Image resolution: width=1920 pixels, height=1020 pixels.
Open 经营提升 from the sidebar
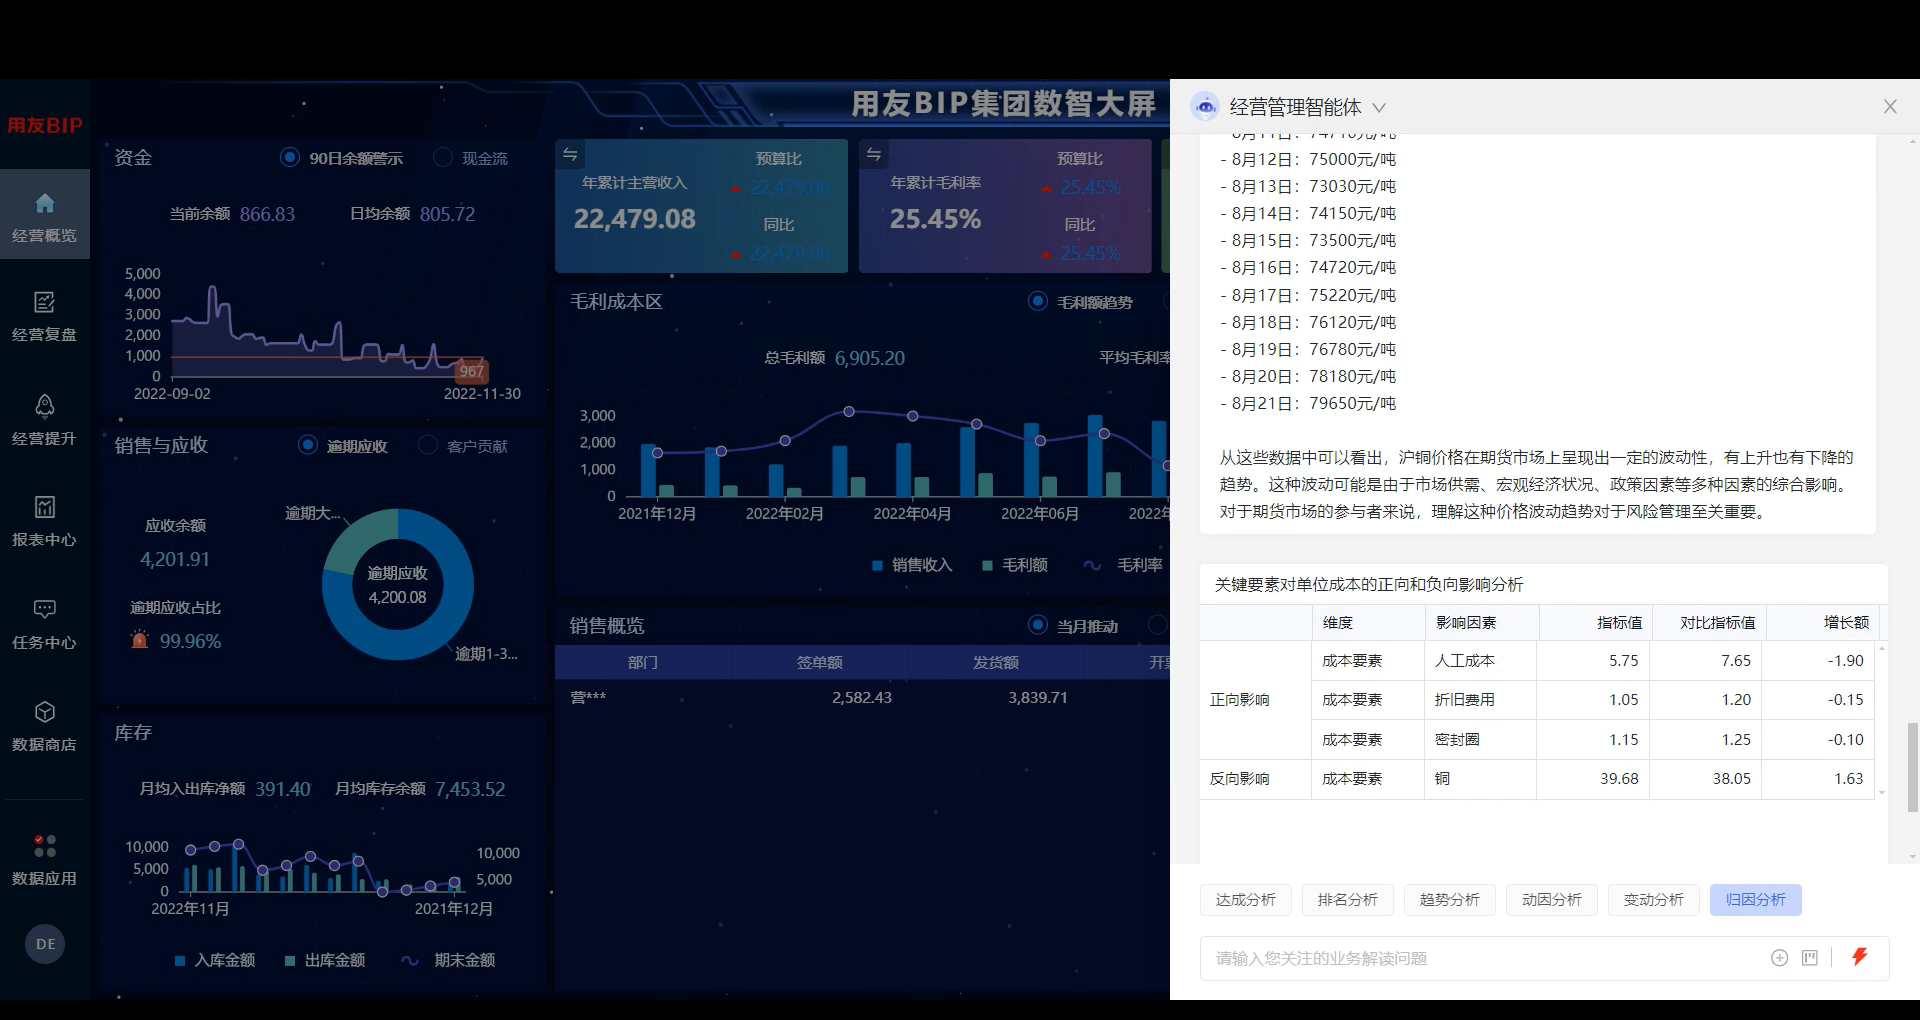pyautogui.click(x=45, y=418)
